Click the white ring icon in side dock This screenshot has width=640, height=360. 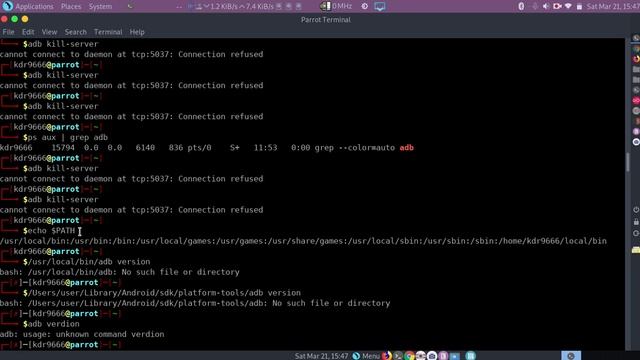click(x=636, y=142)
